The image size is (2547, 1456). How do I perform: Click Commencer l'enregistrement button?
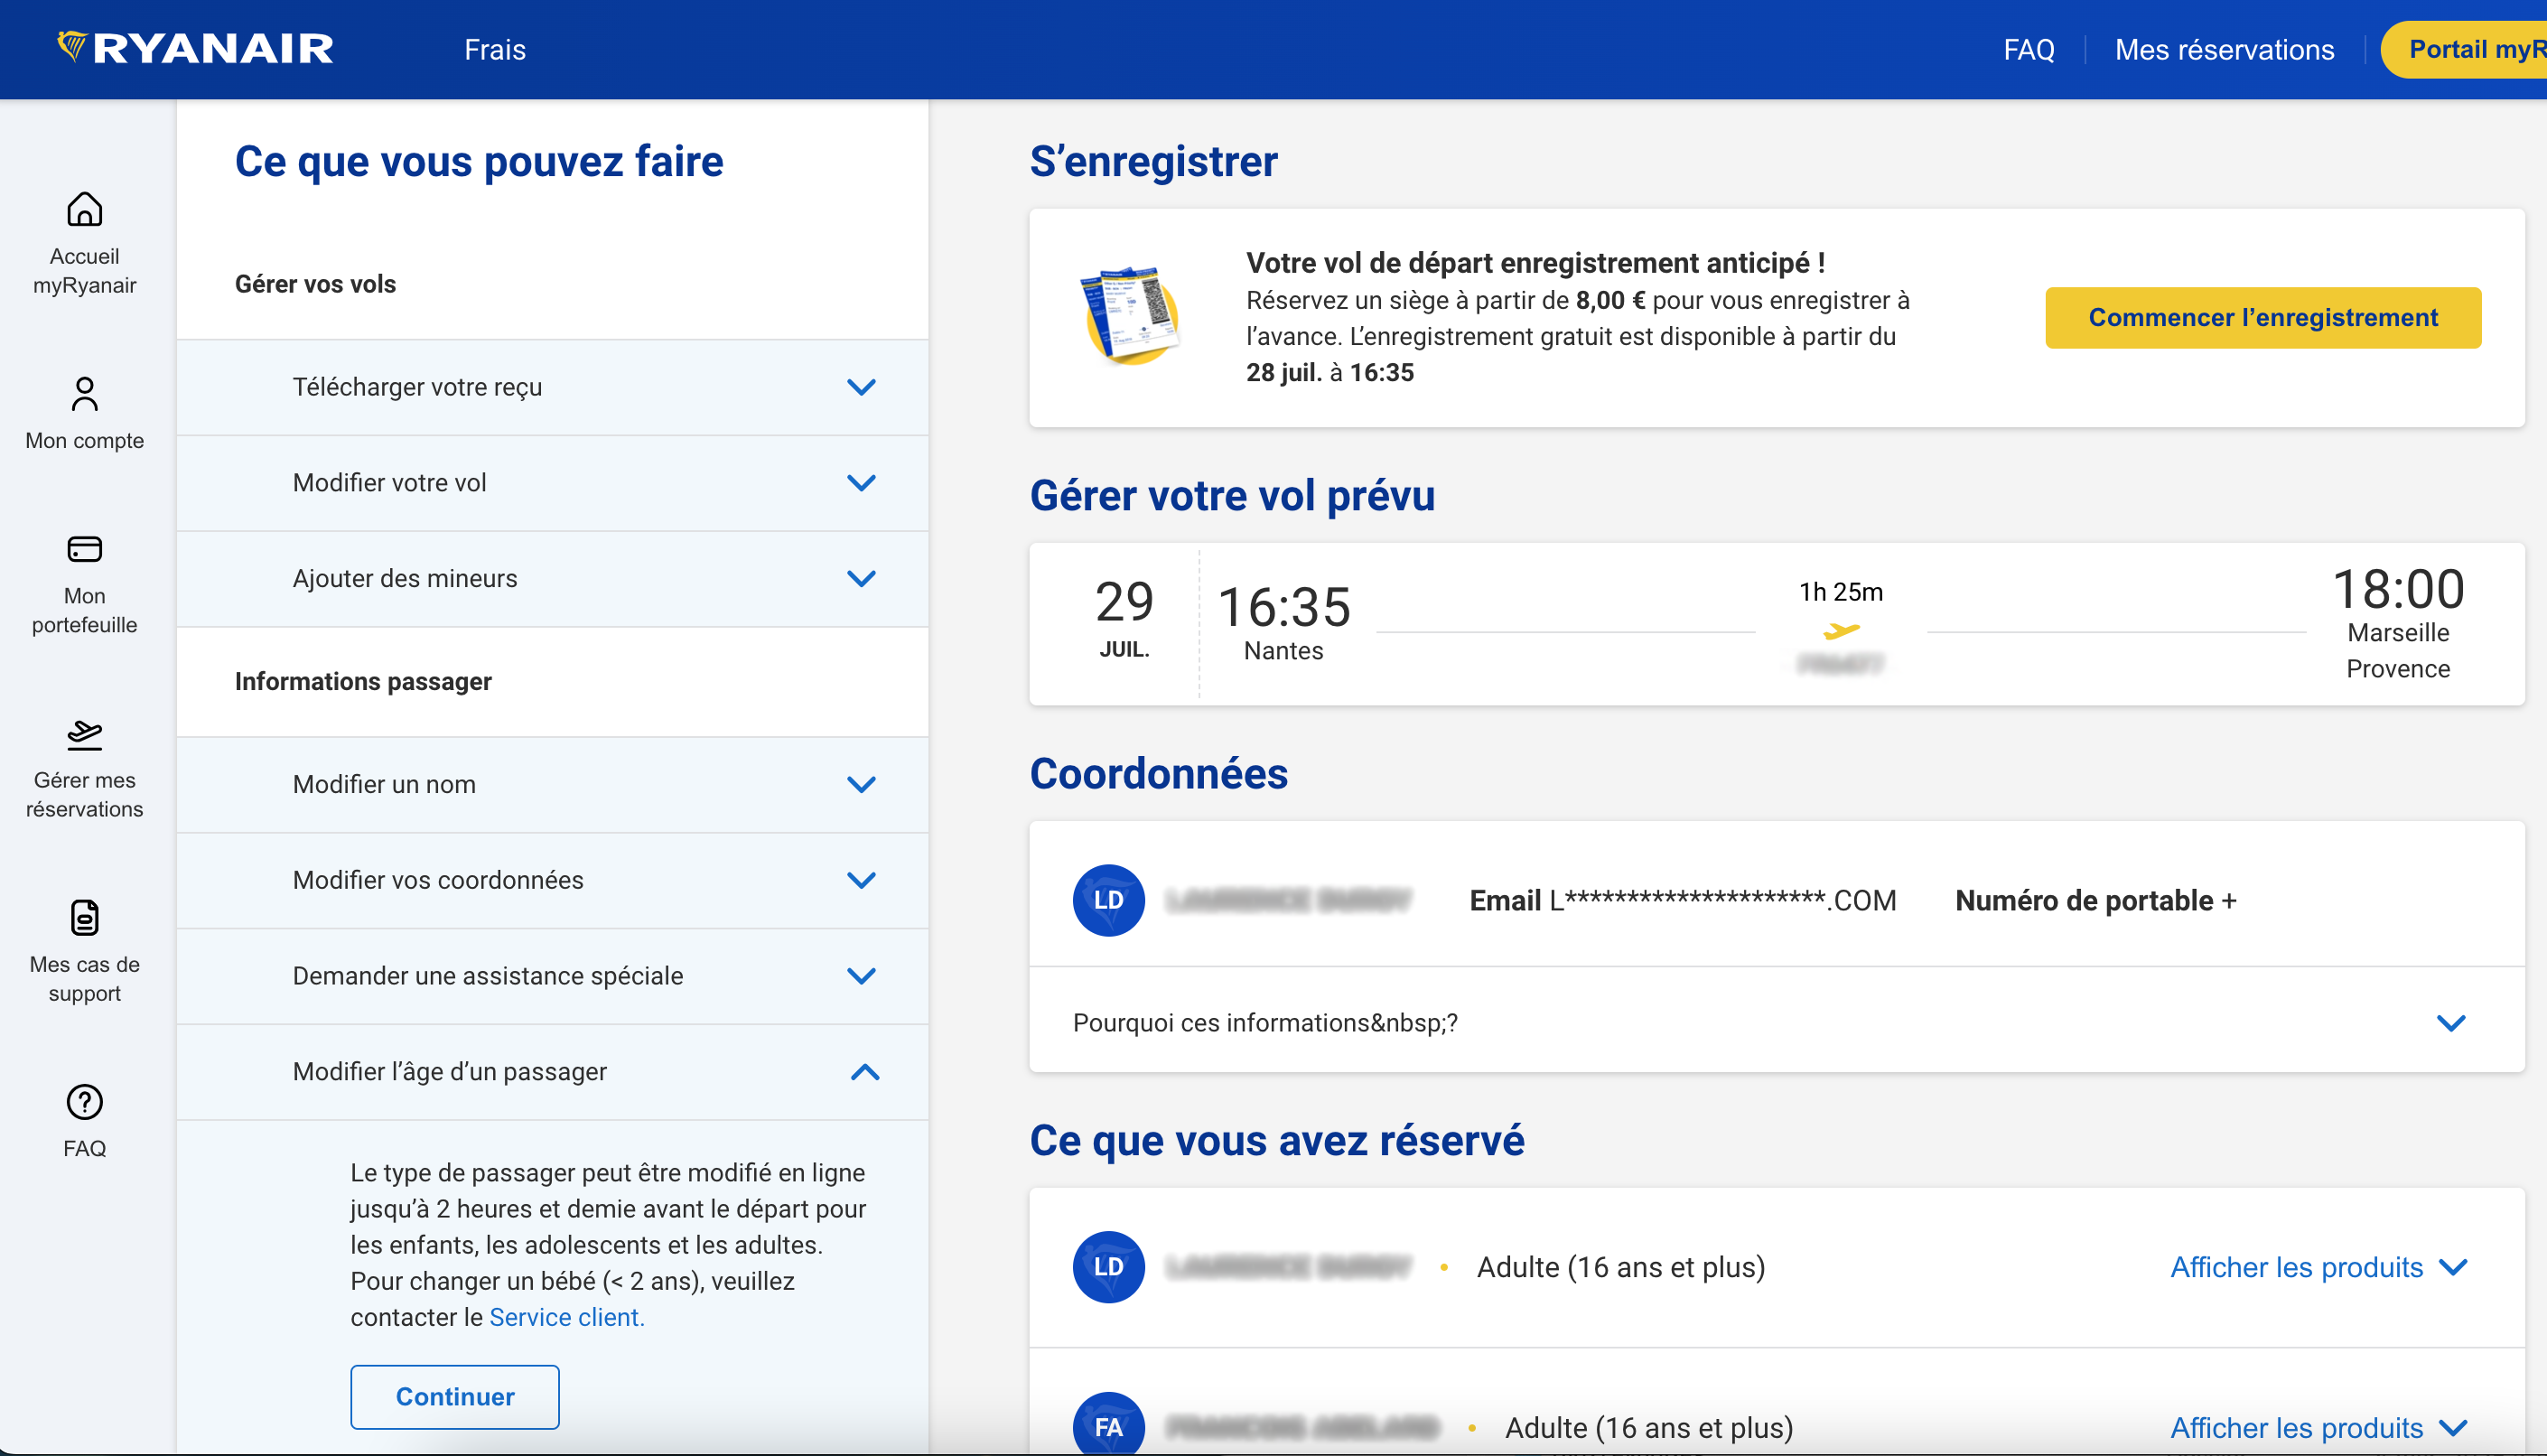[x=2263, y=317]
